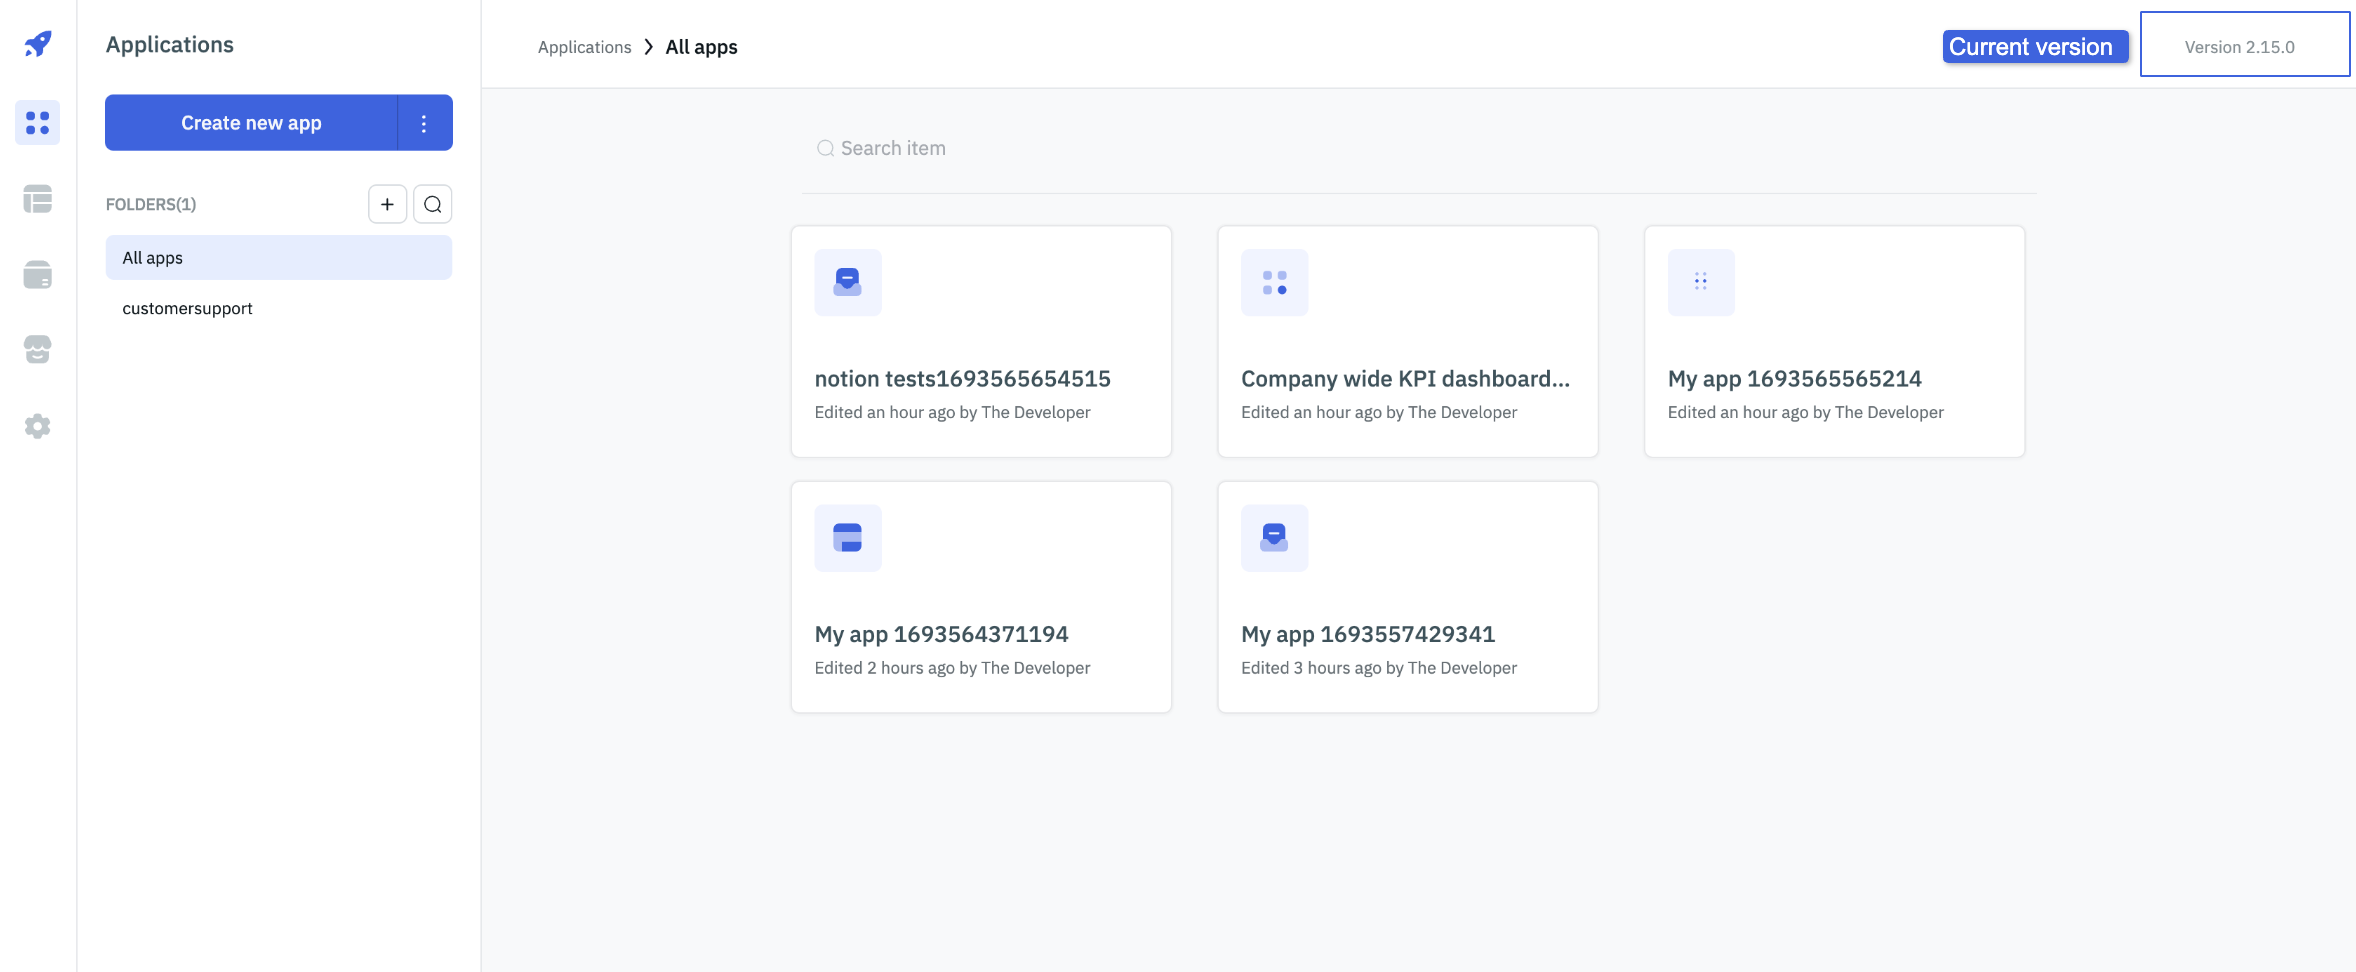Image resolution: width=2356 pixels, height=972 pixels.
Task: Open the notion tests1693565654515 app card
Action: coord(980,342)
